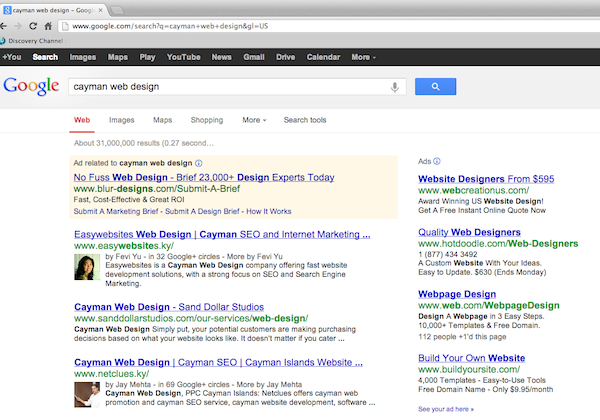Screen dimensions: 600x420
Task: Open Maps in the black bar
Action: [x=117, y=57]
